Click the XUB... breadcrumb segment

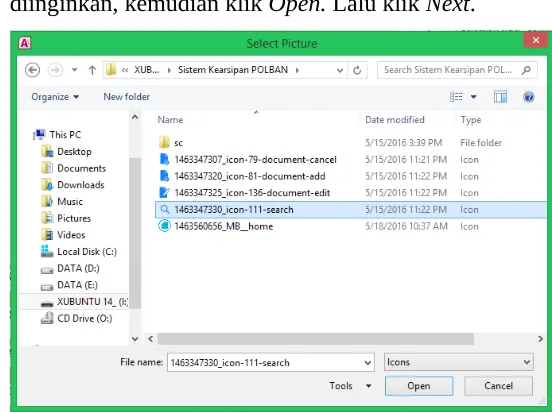[146, 70]
